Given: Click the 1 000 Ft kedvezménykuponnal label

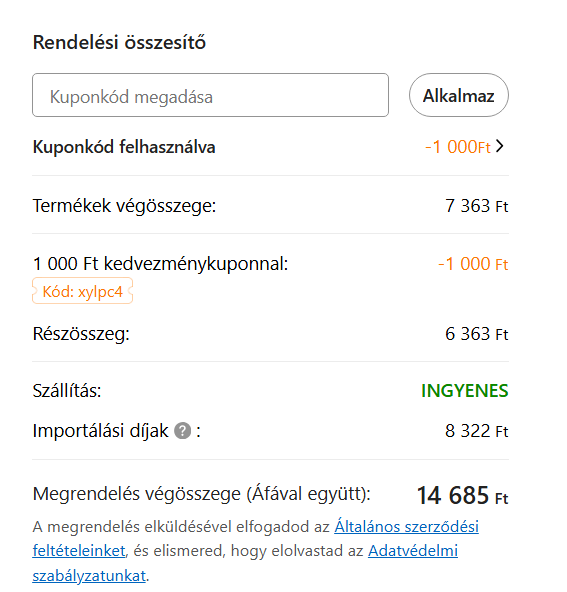Looking at the screenshot, I should (160, 264).
